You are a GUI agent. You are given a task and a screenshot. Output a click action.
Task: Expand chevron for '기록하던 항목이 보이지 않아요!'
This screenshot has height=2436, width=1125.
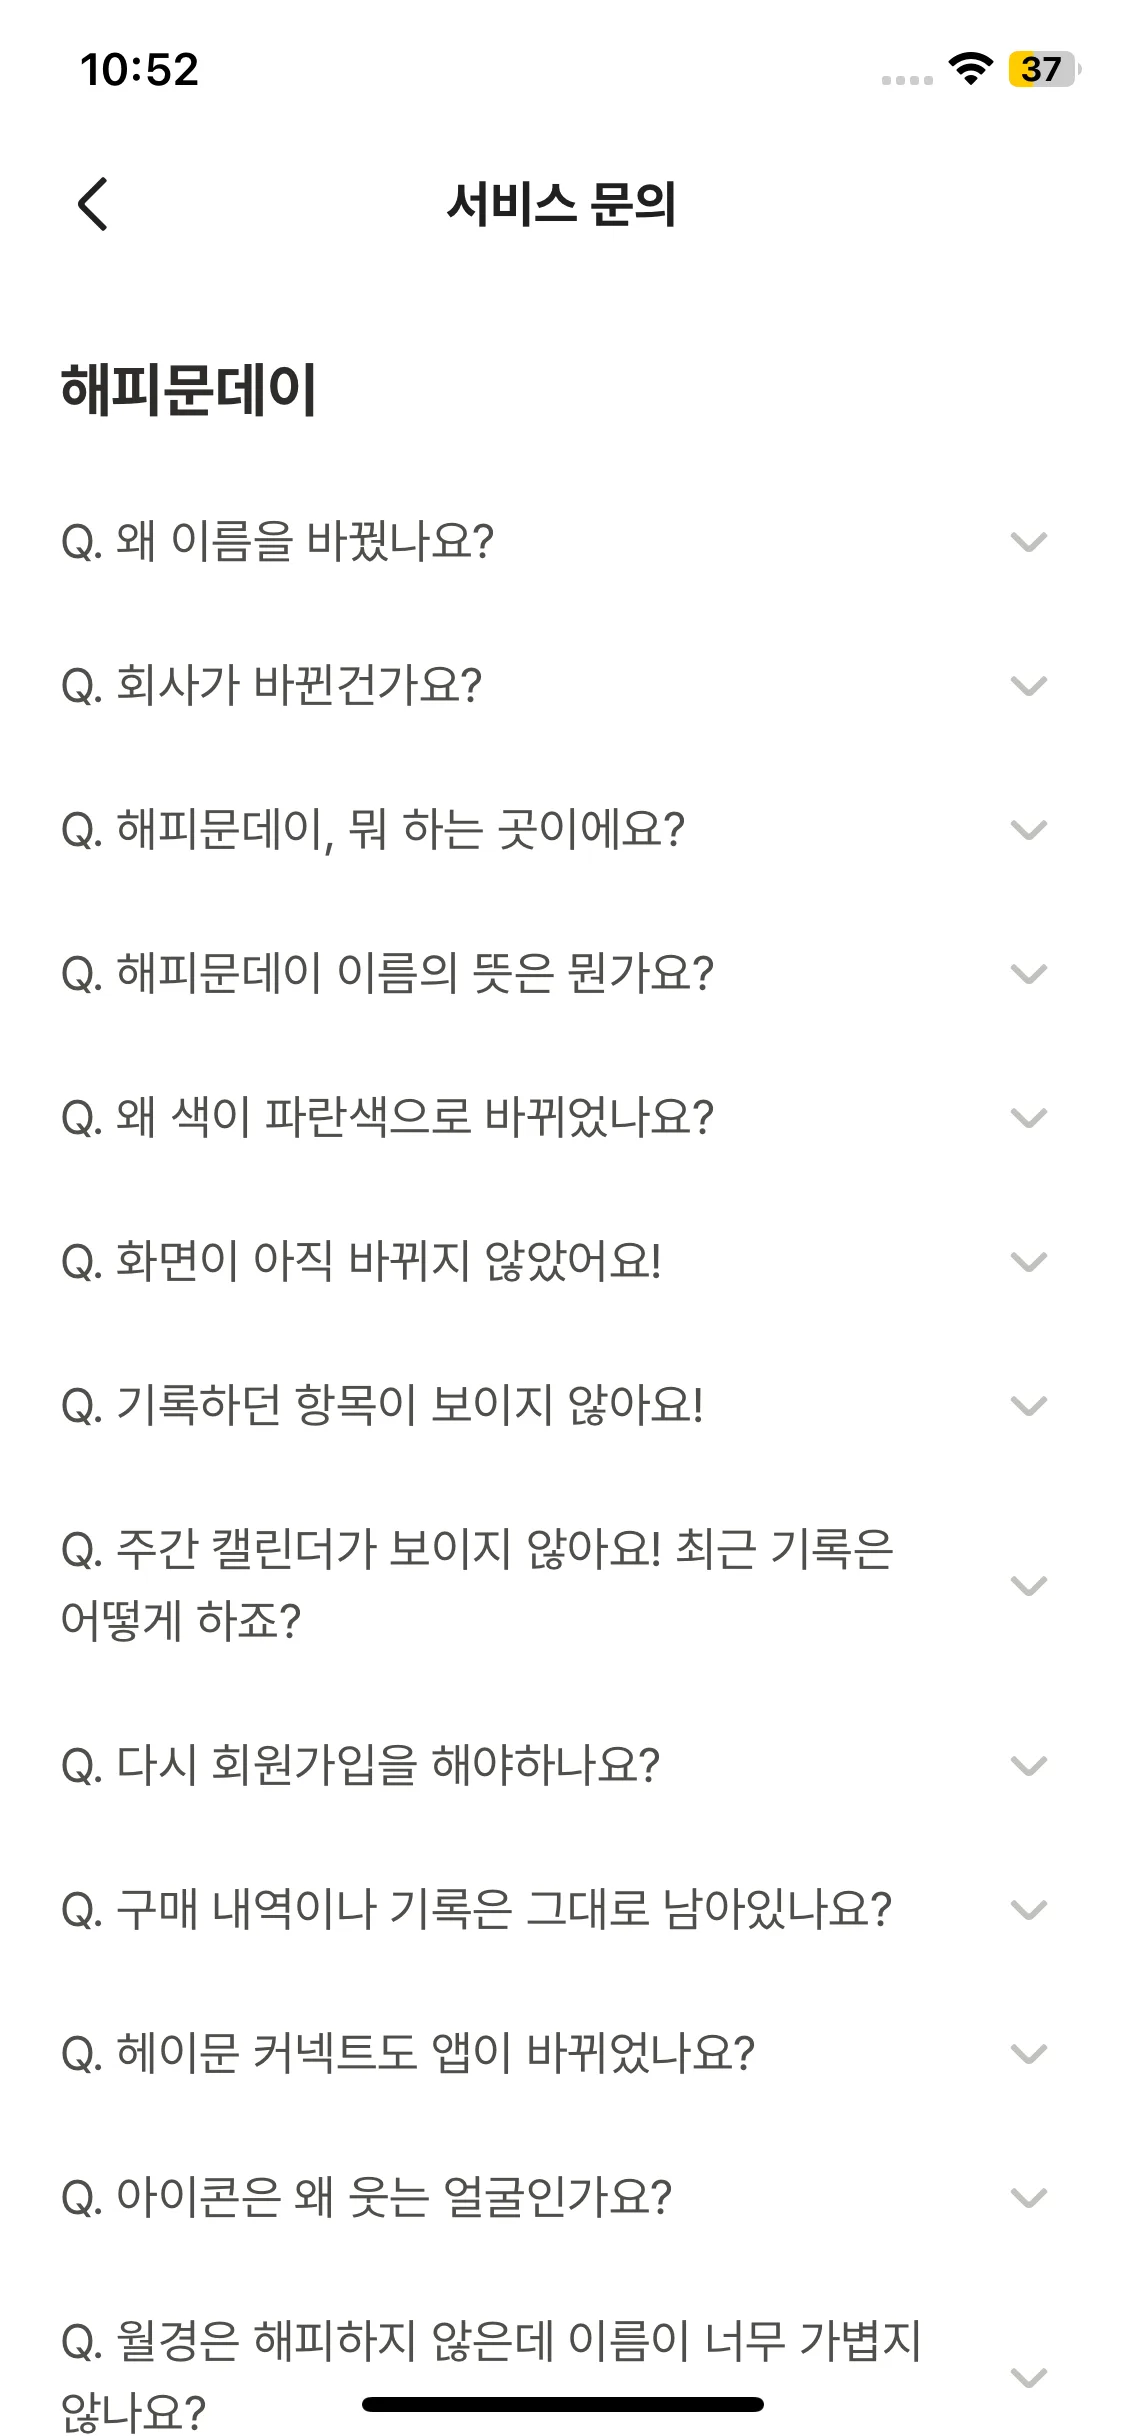1028,1406
